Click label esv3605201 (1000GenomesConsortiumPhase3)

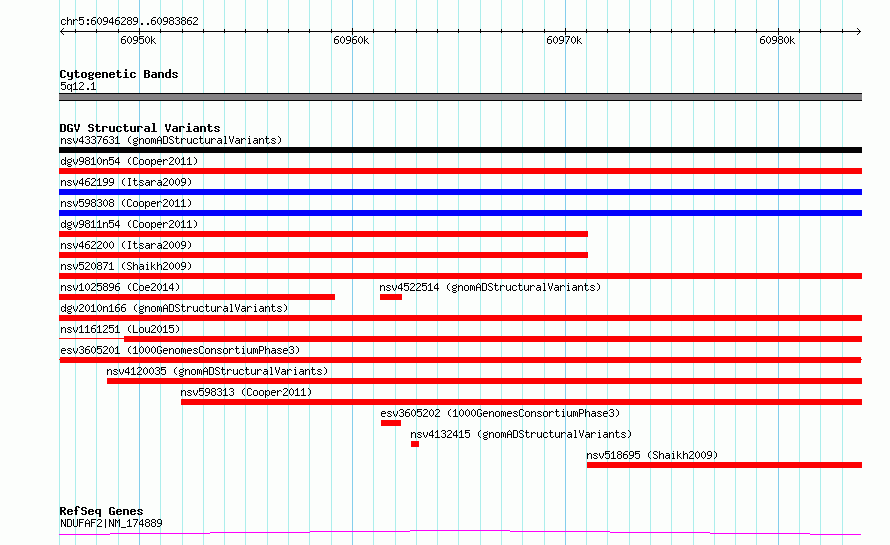(x=180, y=350)
